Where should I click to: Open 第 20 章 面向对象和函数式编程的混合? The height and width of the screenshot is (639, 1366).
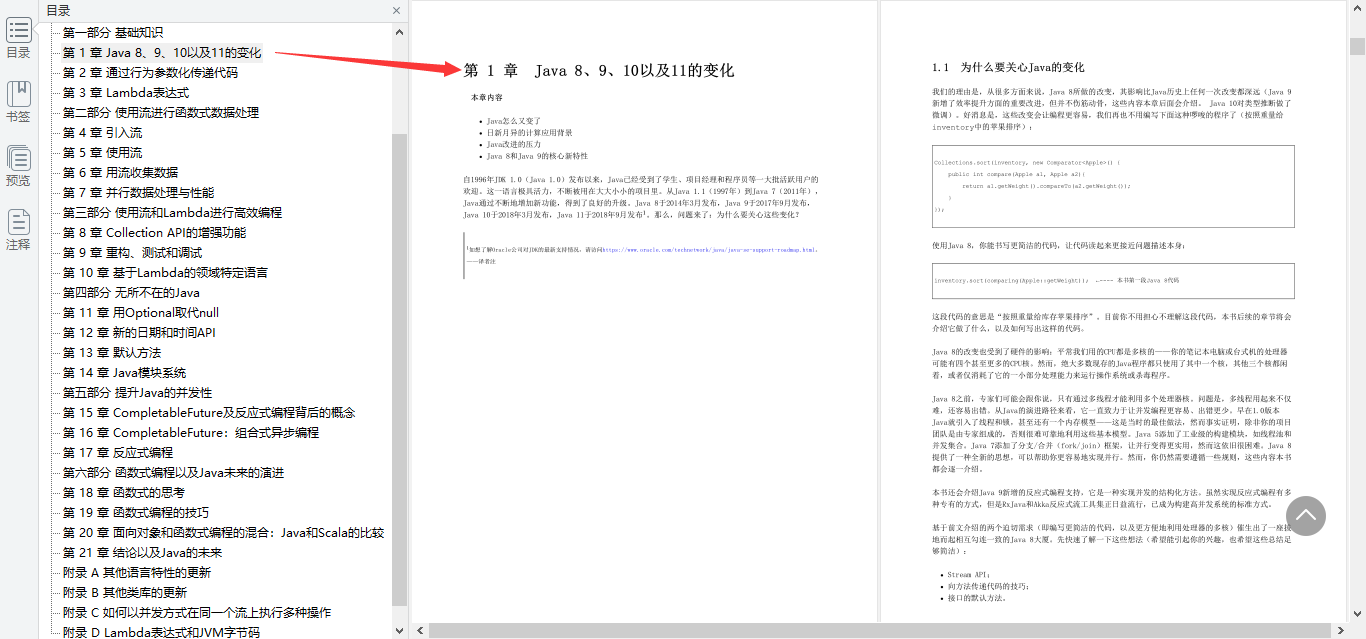(x=223, y=532)
